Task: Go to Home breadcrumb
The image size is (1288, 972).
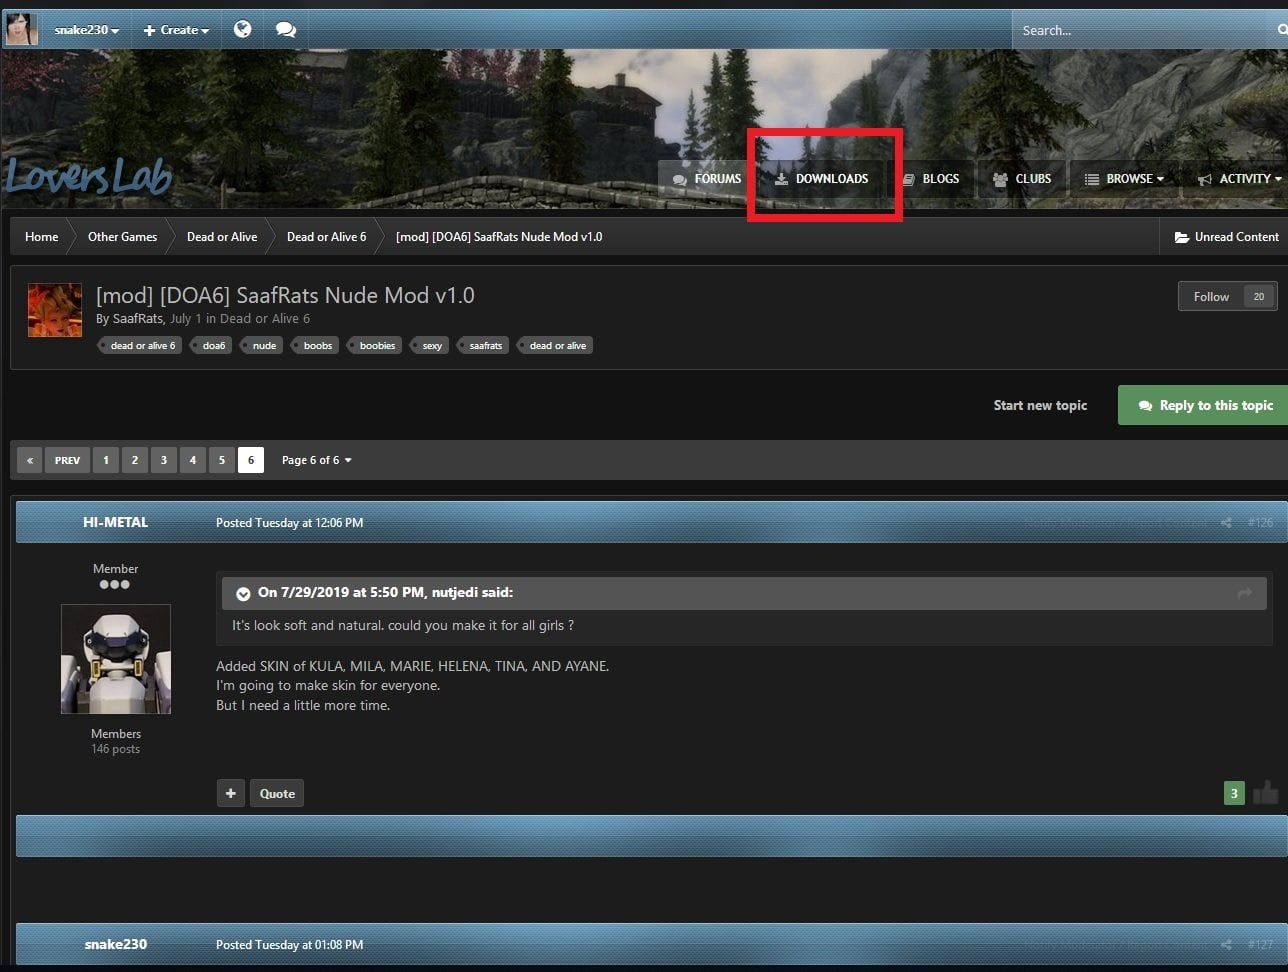Action: [x=42, y=237]
